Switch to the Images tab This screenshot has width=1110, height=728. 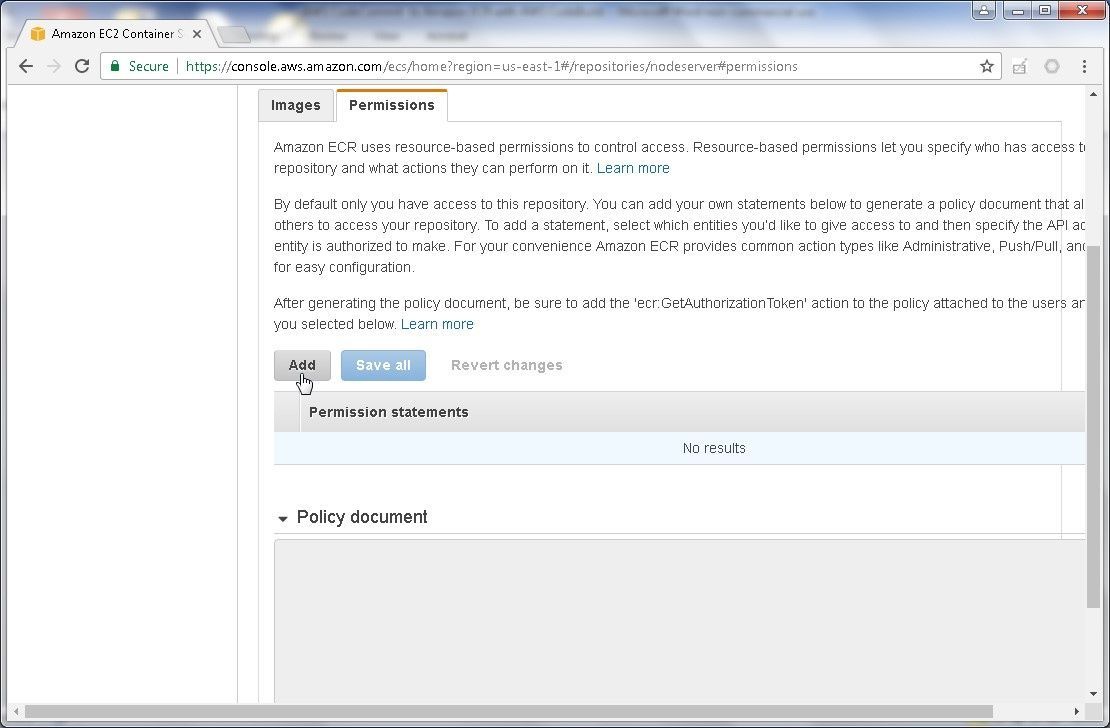tap(296, 106)
